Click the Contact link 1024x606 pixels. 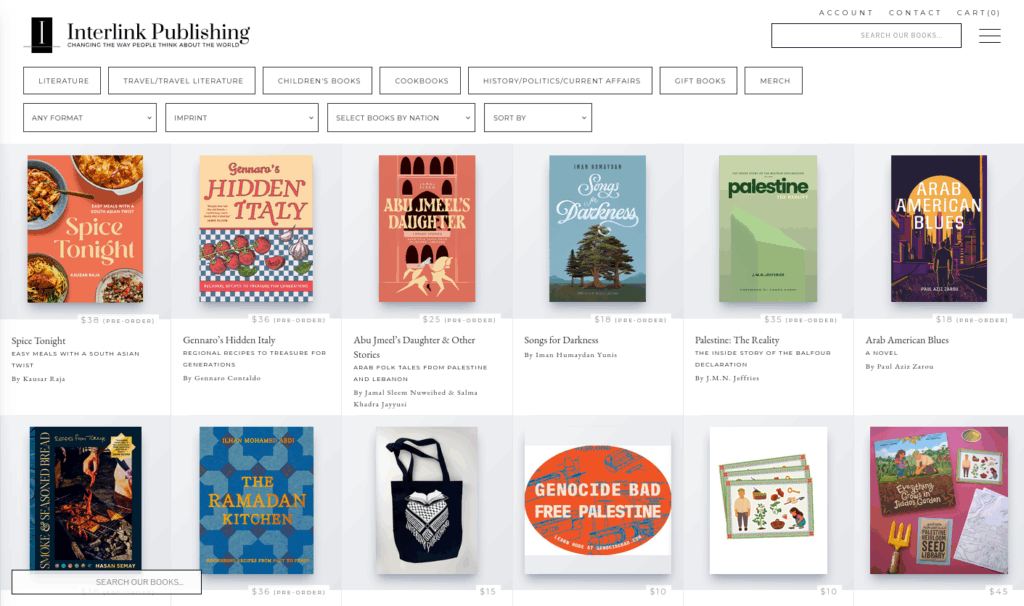tap(915, 12)
